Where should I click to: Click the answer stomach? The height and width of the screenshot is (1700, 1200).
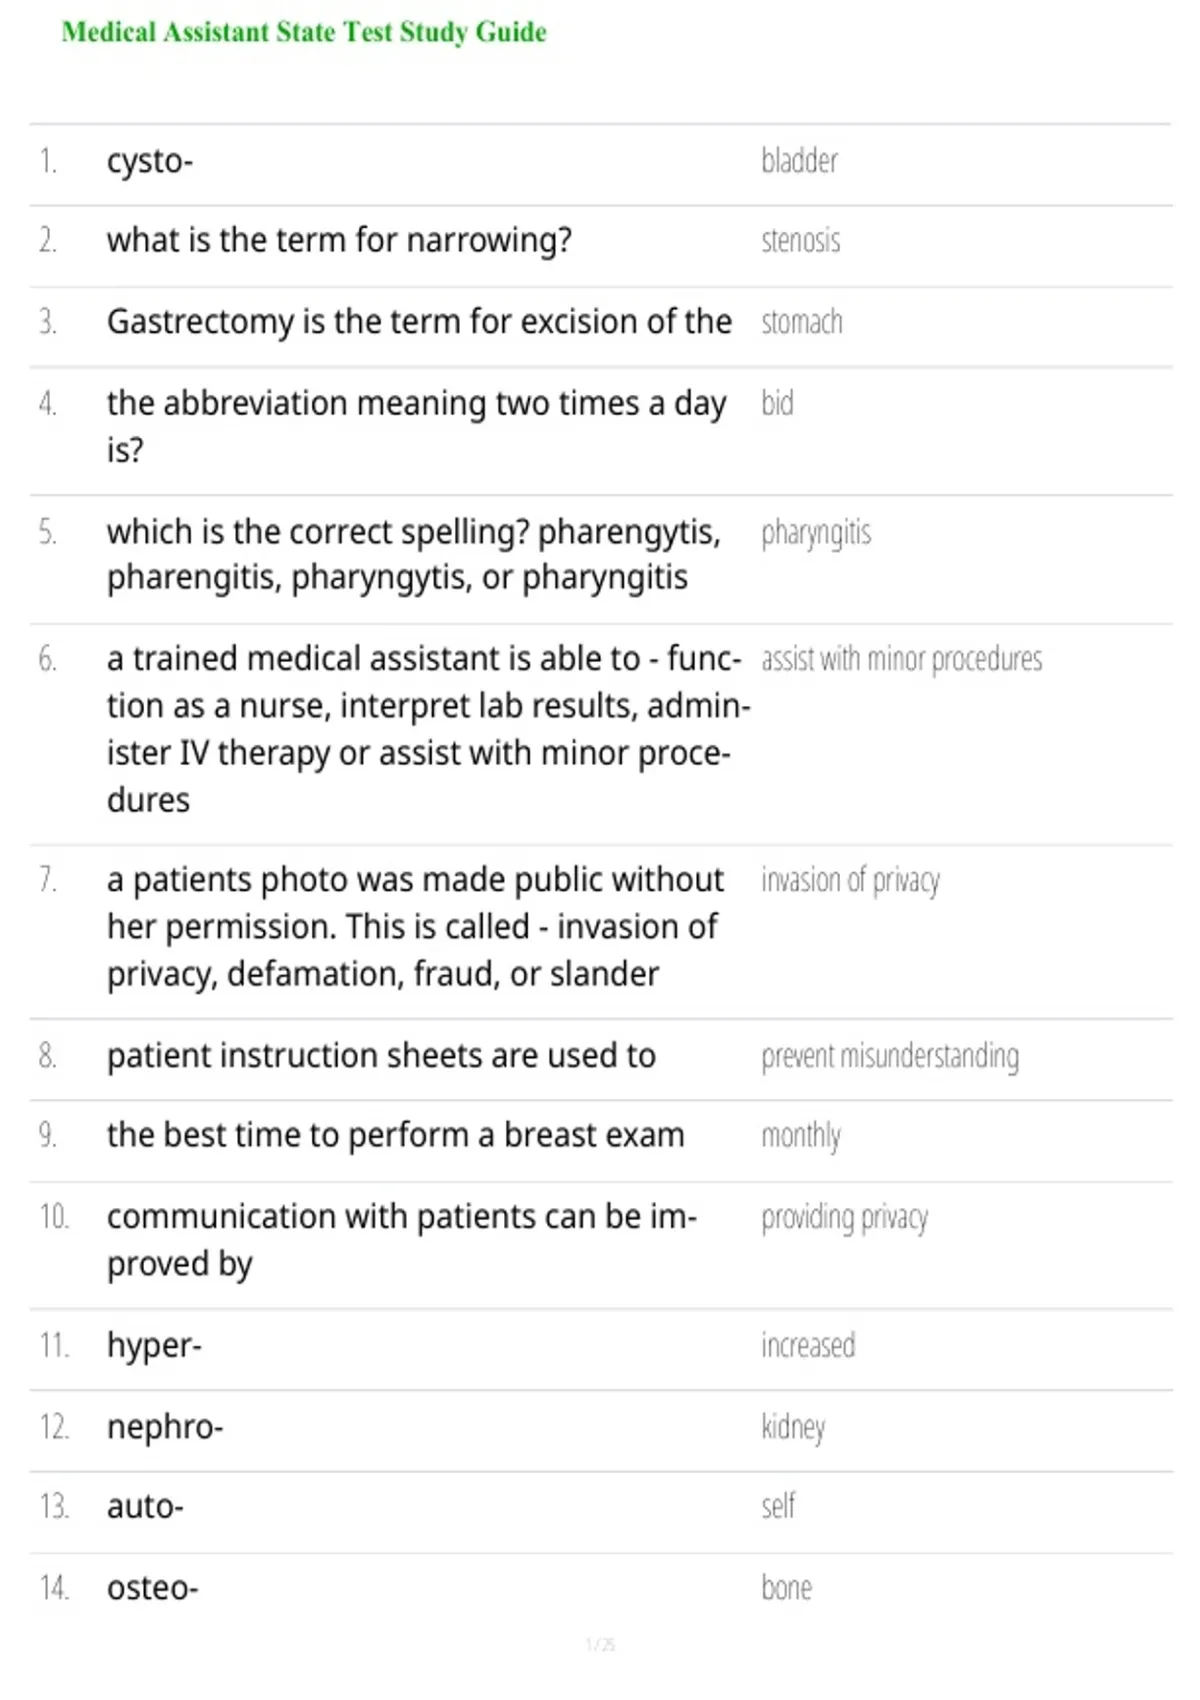(x=801, y=322)
